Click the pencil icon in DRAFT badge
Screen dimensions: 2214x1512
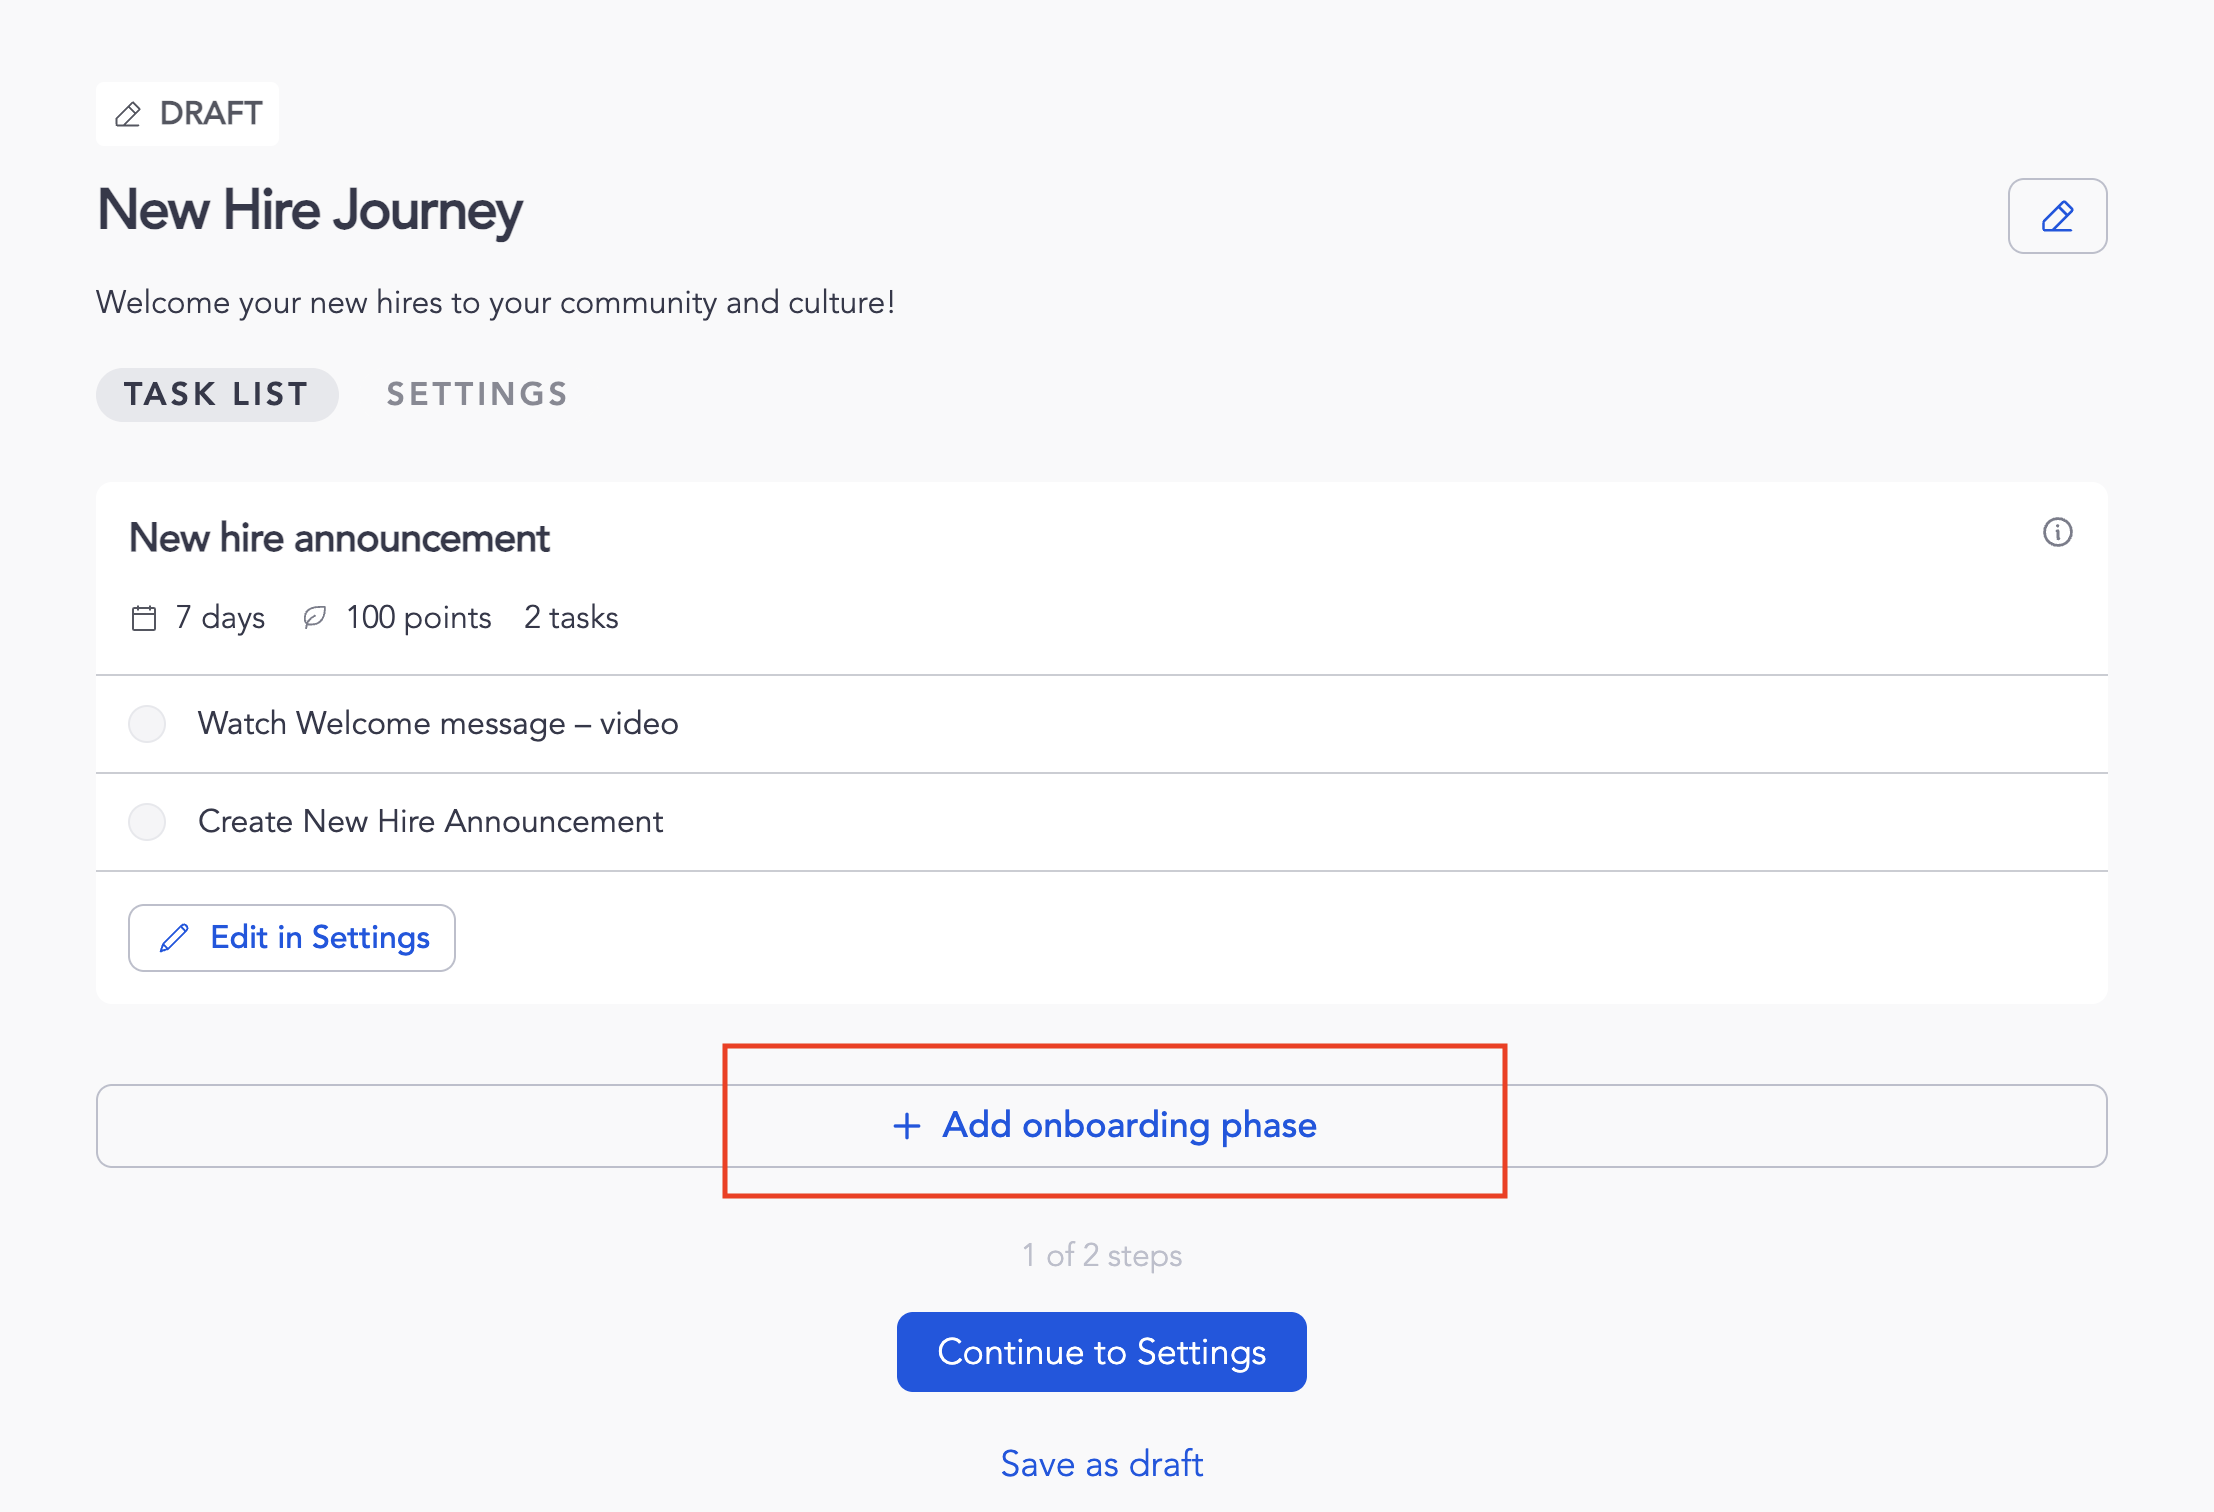[x=128, y=114]
